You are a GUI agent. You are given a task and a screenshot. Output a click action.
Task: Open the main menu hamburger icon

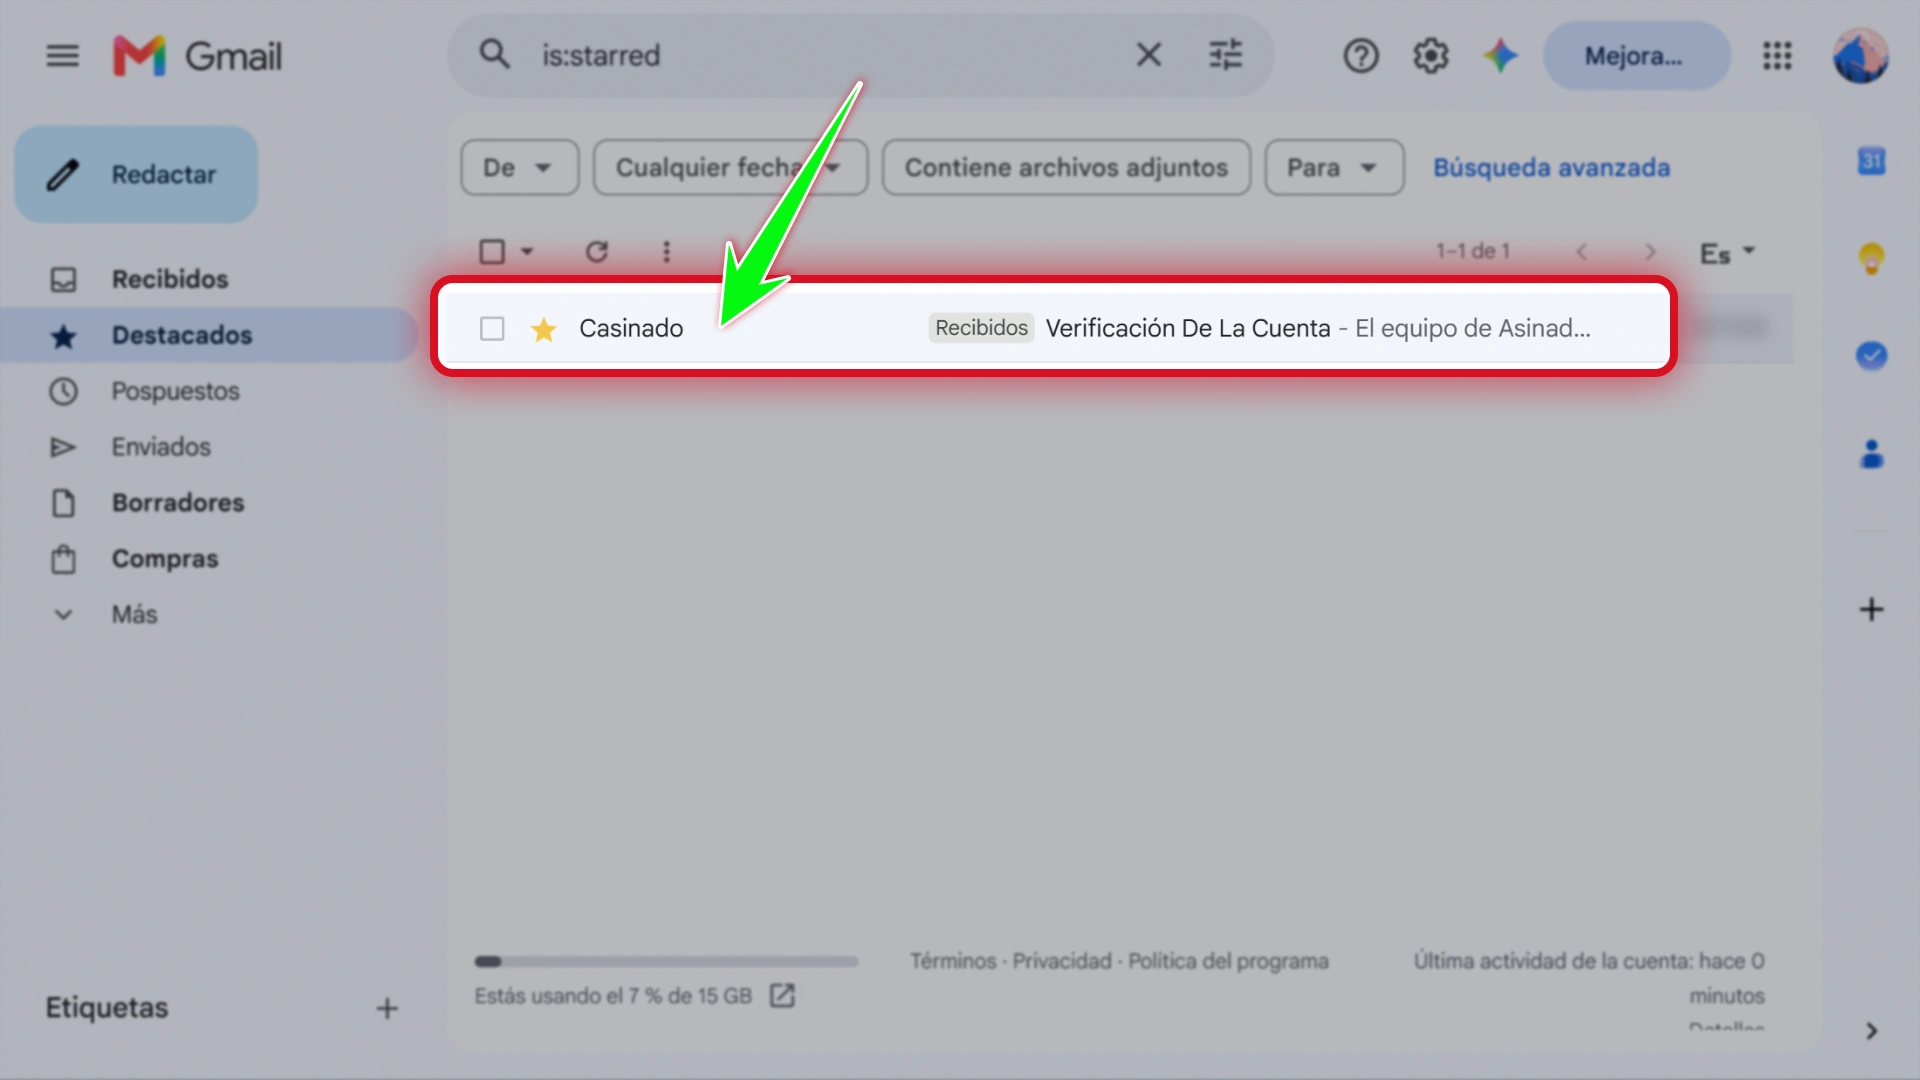[62, 56]
